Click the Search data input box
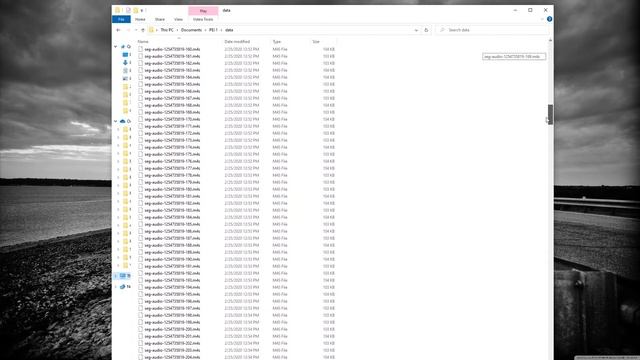Screen dimensions: 640x360 493,30
